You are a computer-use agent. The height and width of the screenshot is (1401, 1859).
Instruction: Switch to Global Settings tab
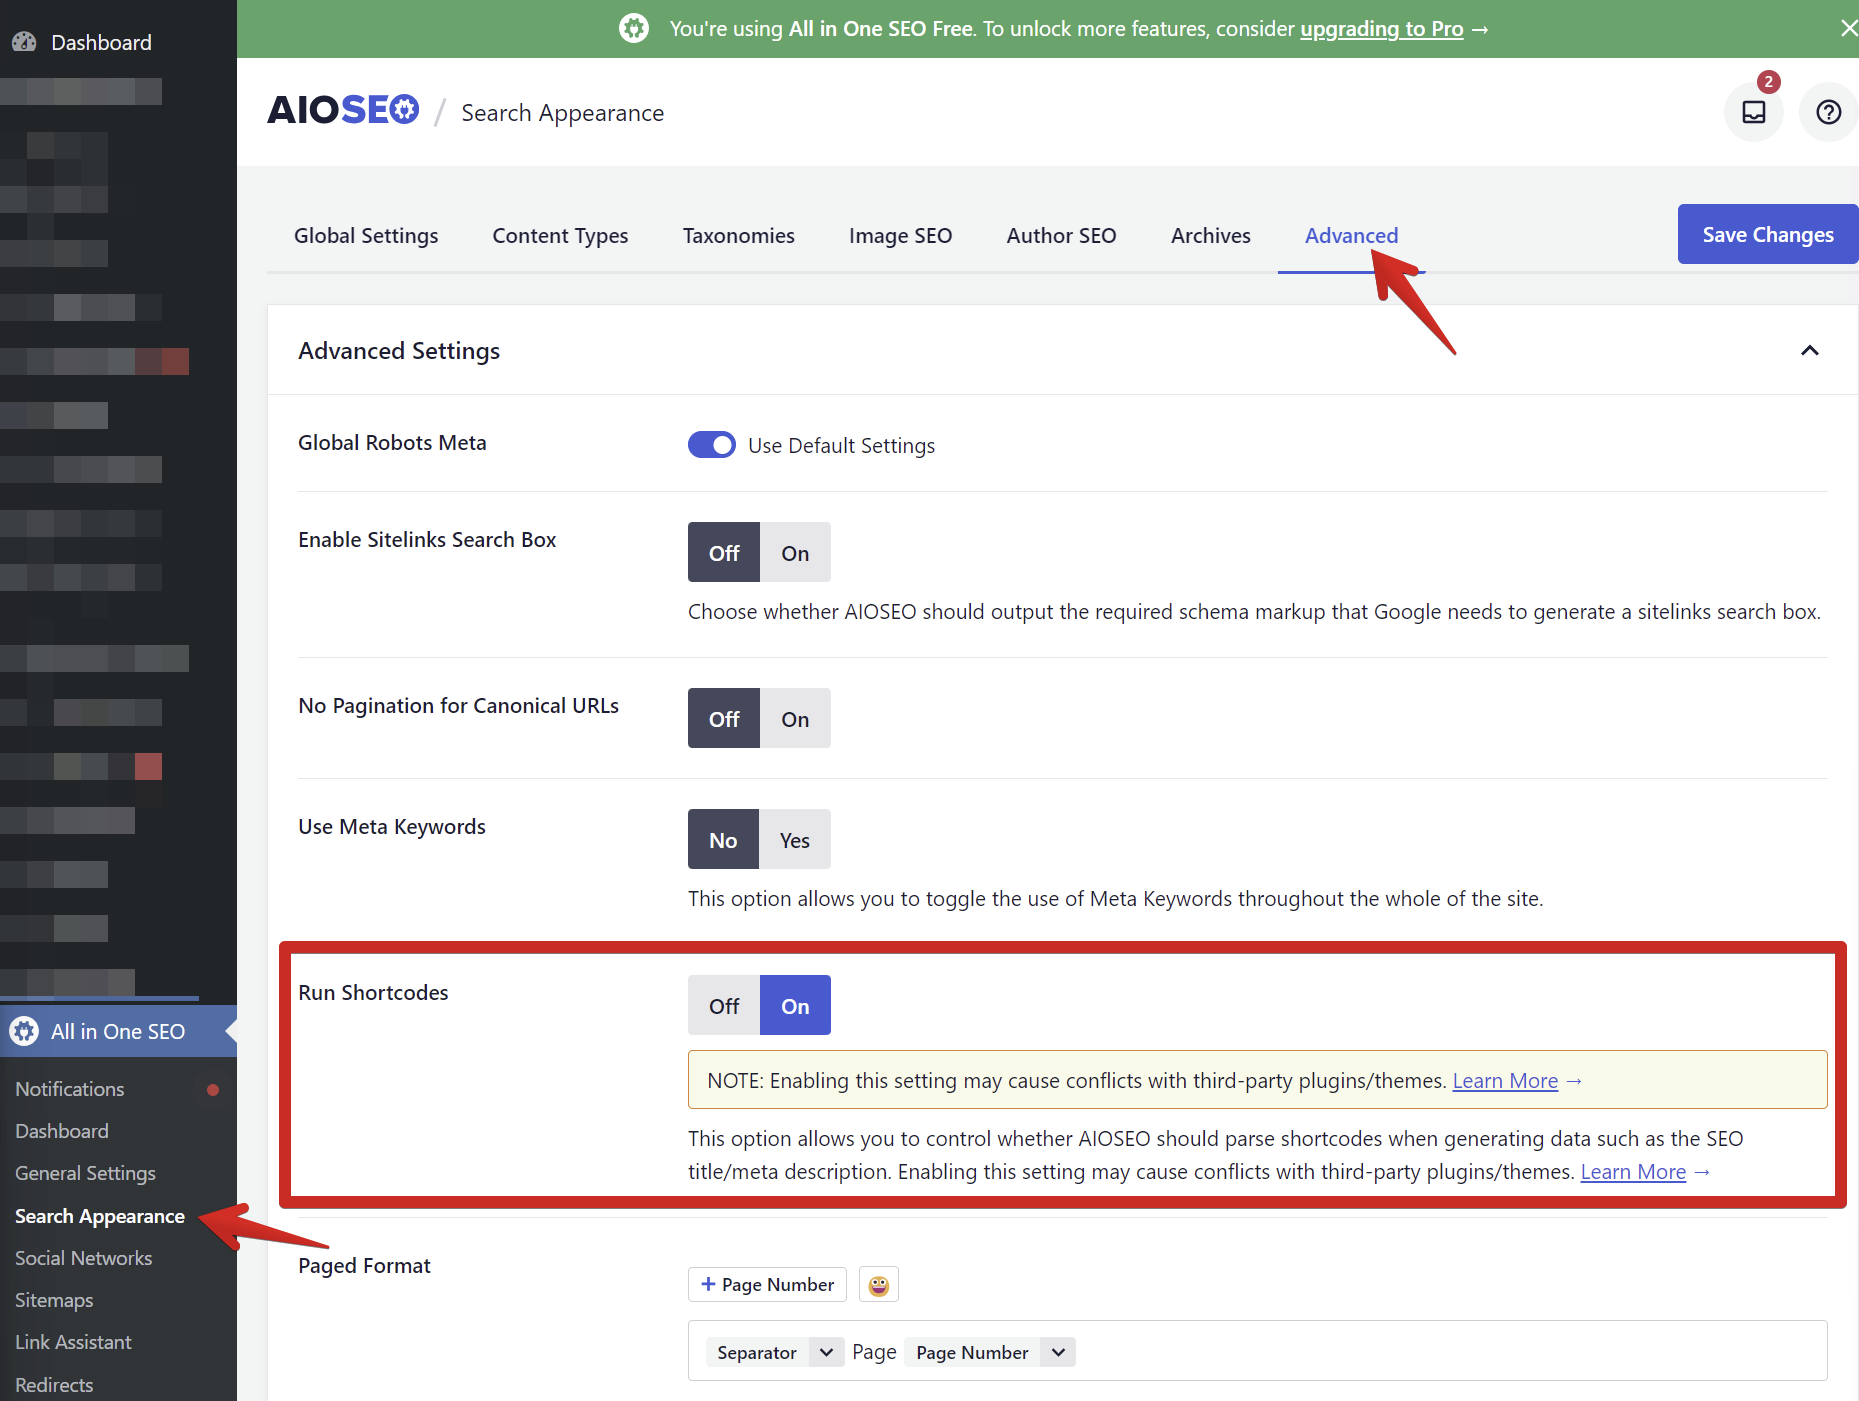(x=366, y=235)
